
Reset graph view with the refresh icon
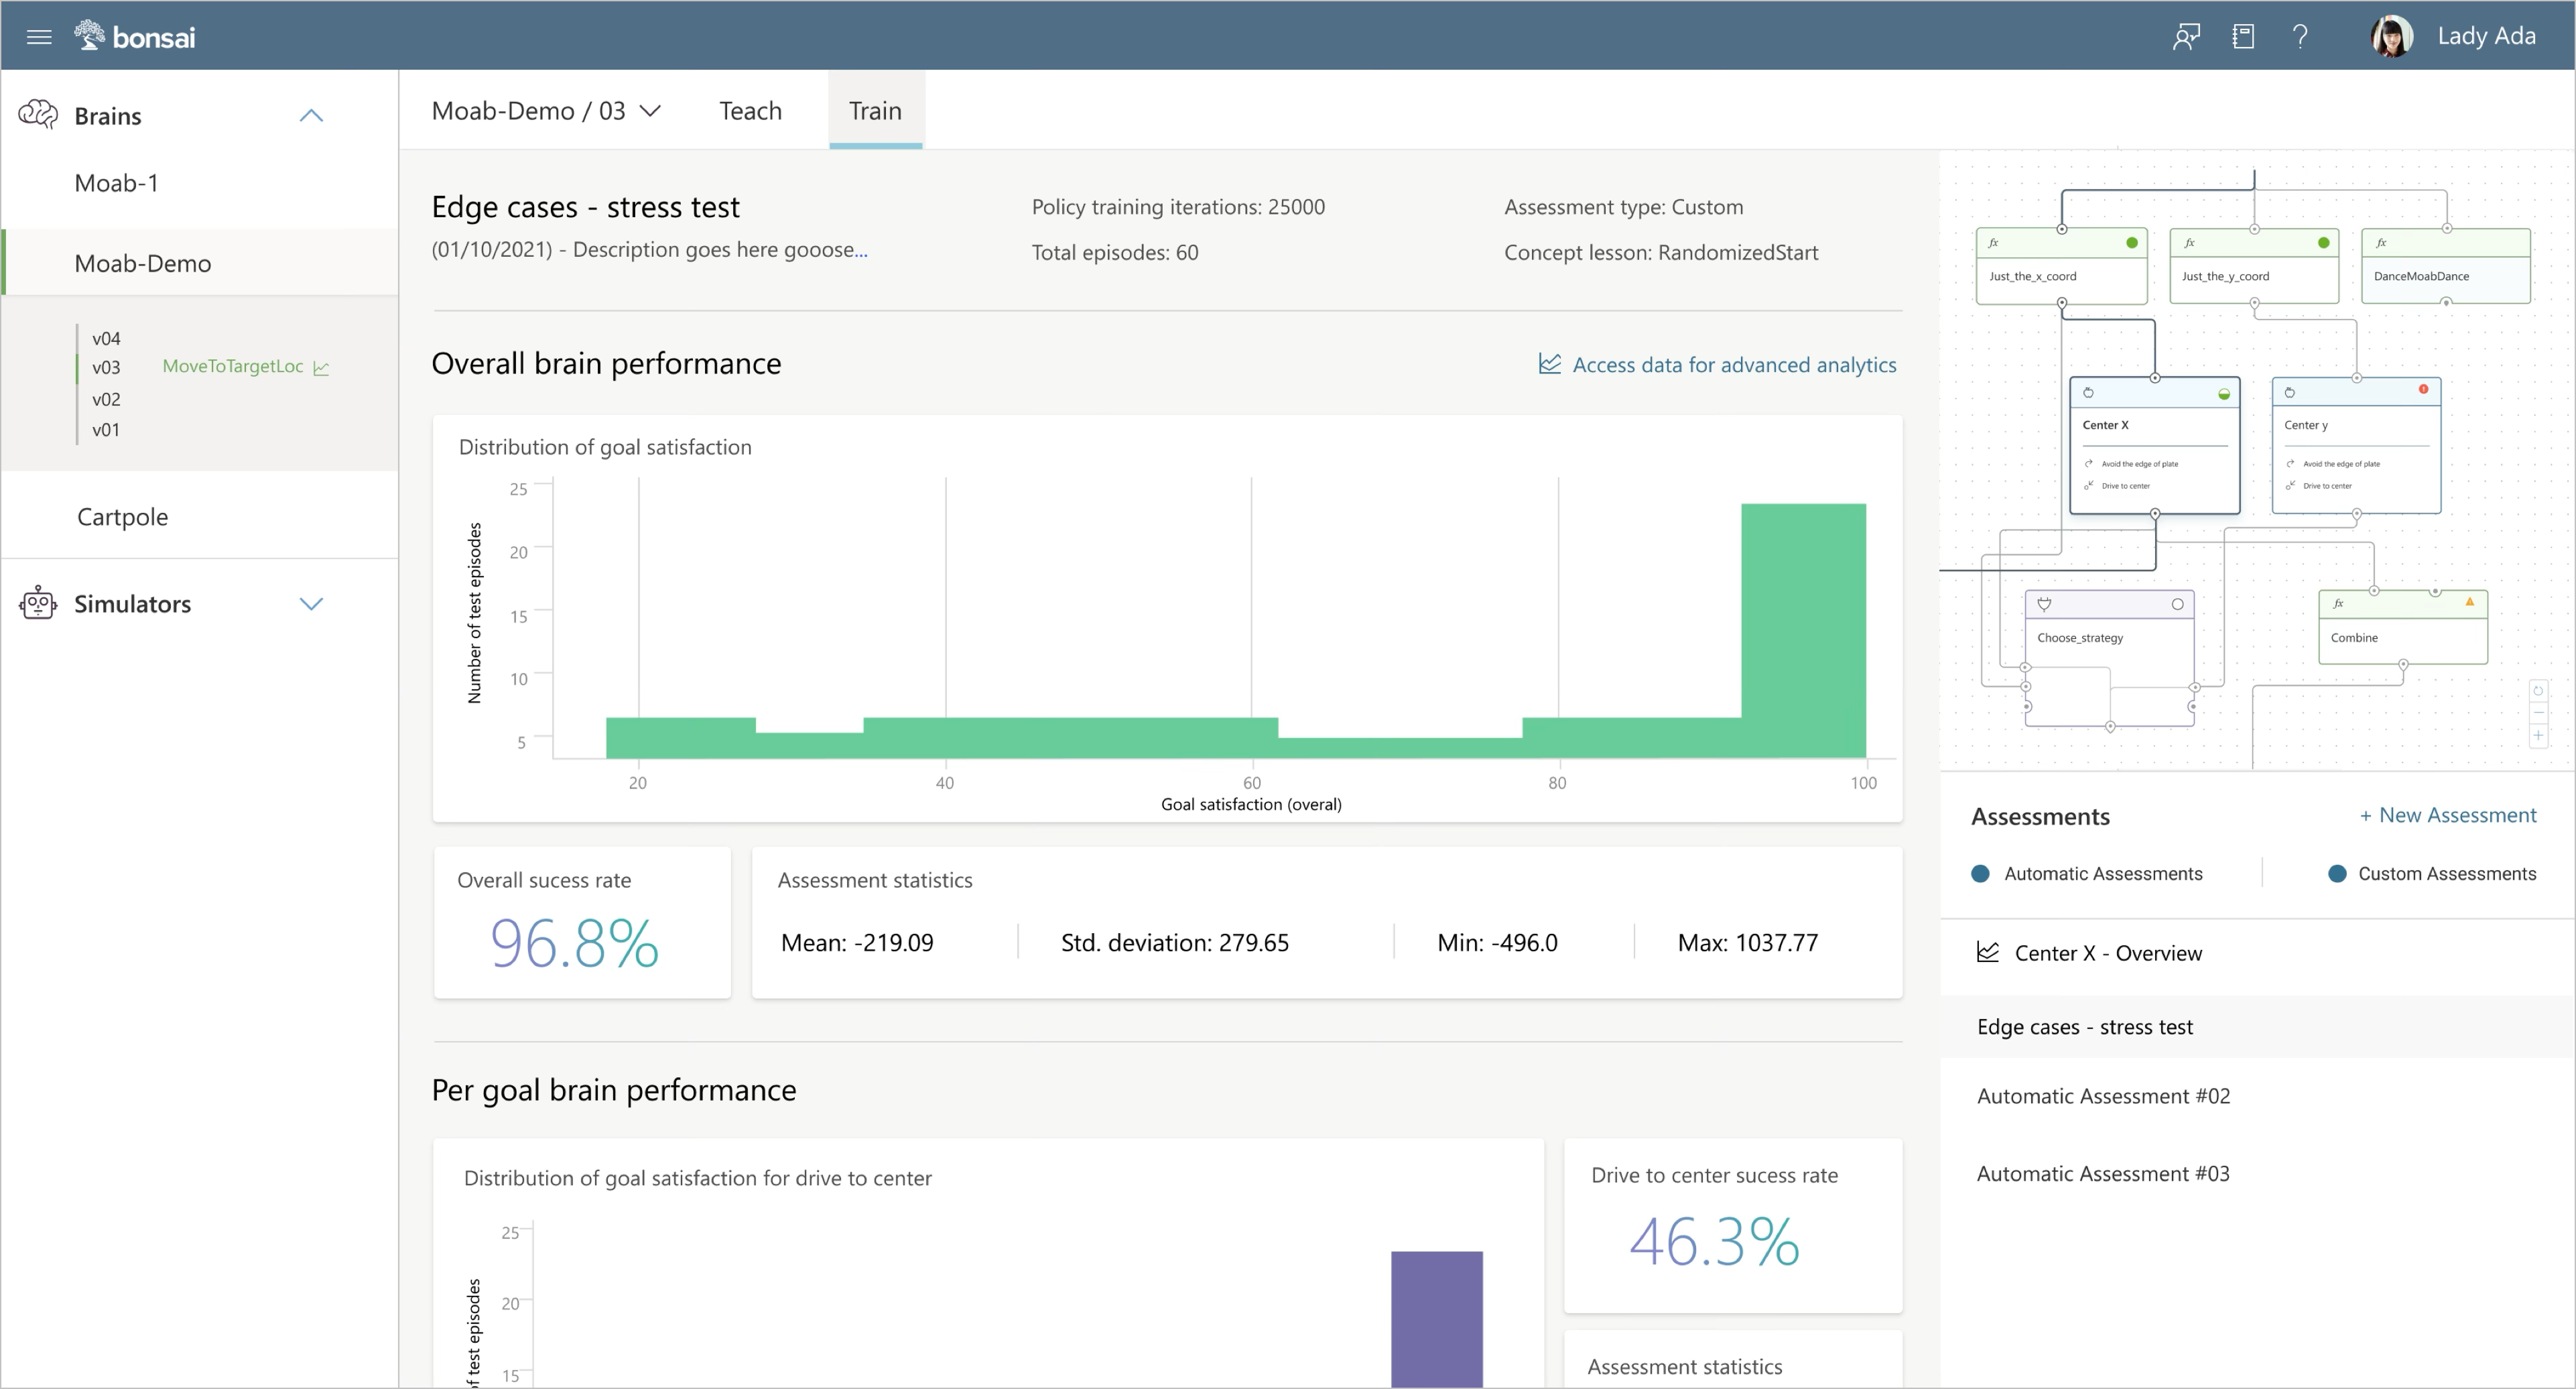click(2538, 691)
